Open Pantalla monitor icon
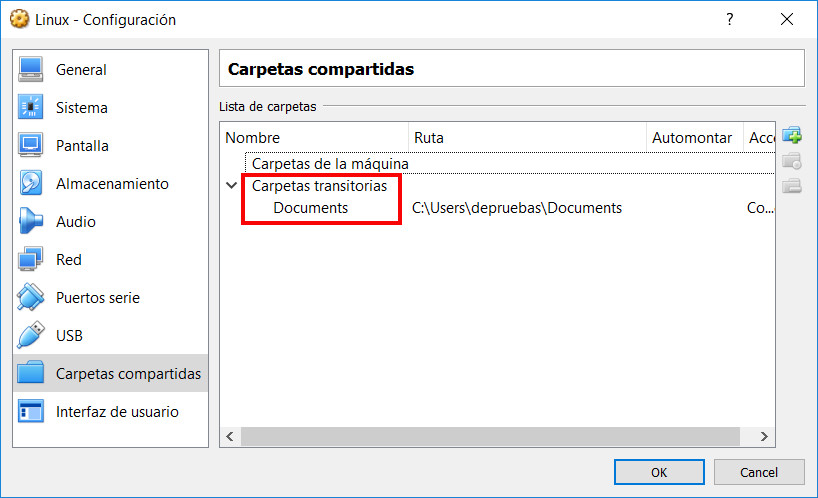 coord(30,145)
